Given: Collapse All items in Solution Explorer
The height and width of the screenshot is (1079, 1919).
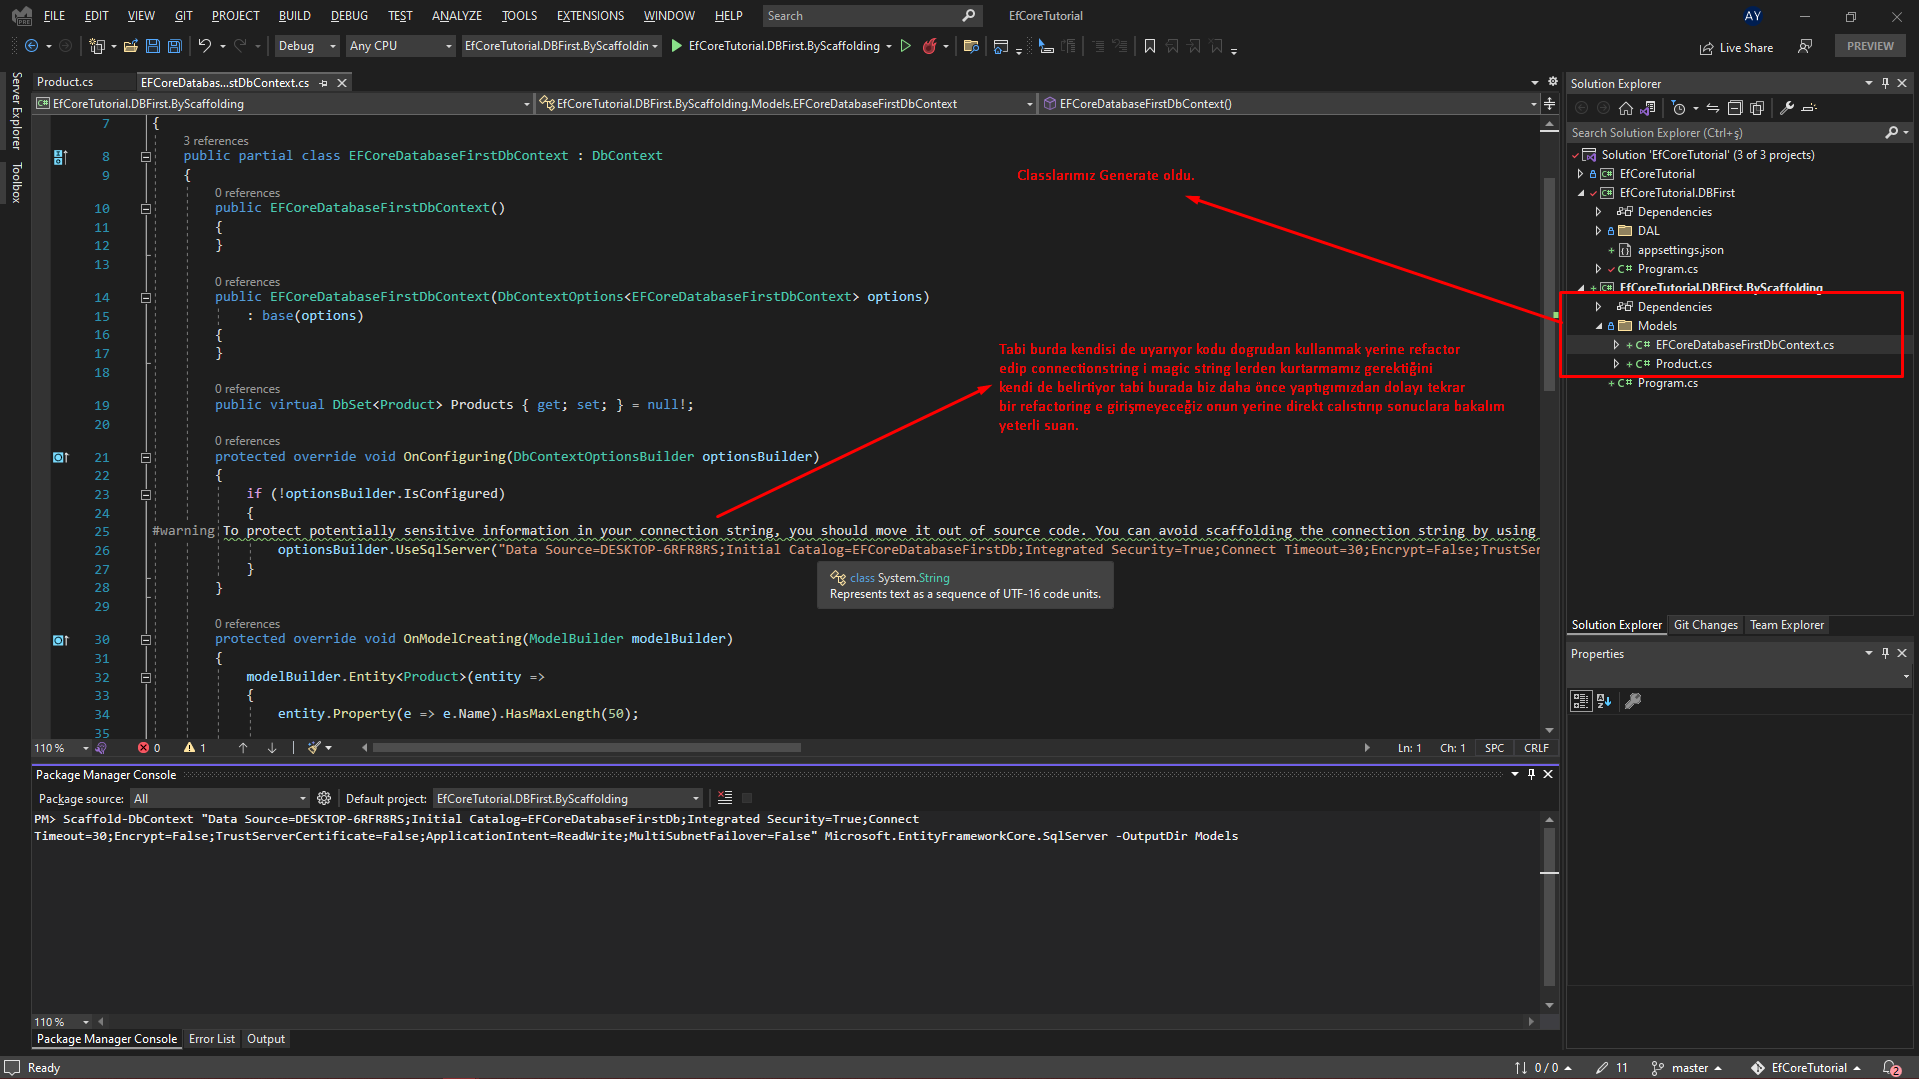Looking at the screenshot, I should [x=1735, y=108].
